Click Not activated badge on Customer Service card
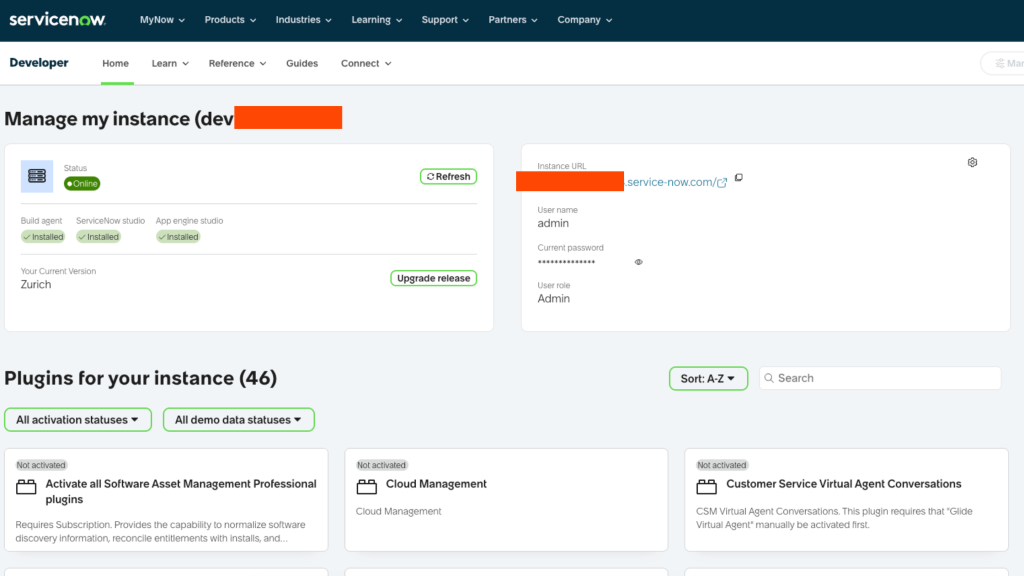Screen dimensions: 1024x576 (x=722, y=465)
